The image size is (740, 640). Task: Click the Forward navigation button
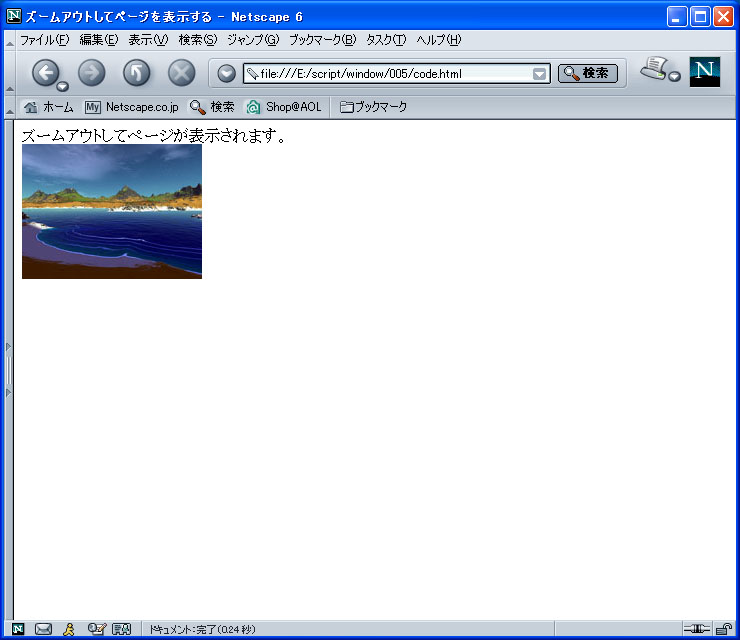[92, 73]
